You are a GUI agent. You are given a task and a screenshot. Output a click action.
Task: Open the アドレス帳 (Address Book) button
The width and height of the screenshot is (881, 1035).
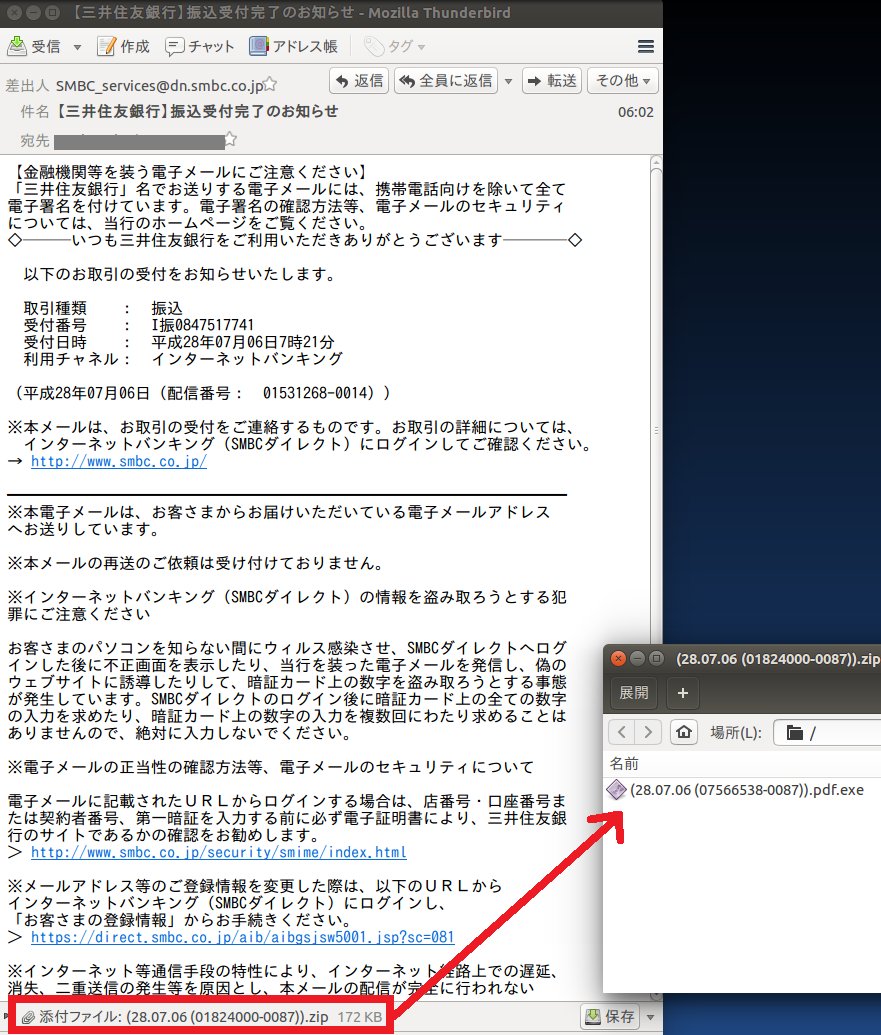coord(294,46)
